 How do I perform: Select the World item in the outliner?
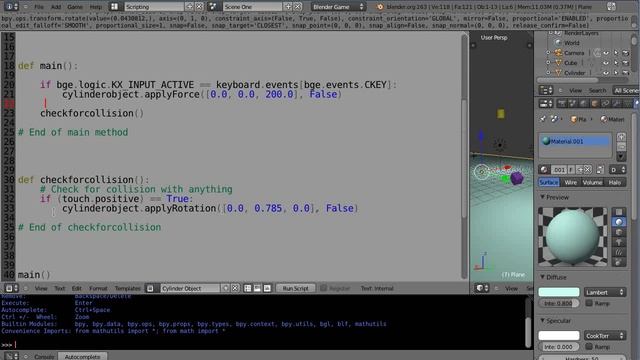(572, 43)
